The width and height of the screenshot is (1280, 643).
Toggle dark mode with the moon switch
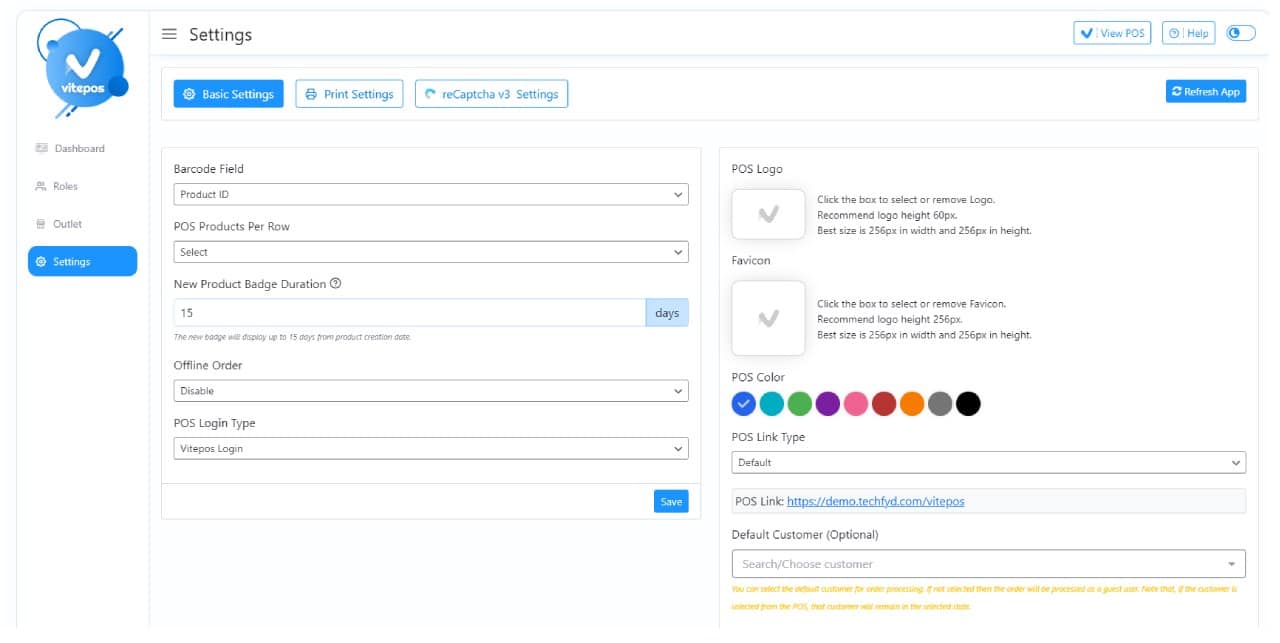tap(1240, 31)
